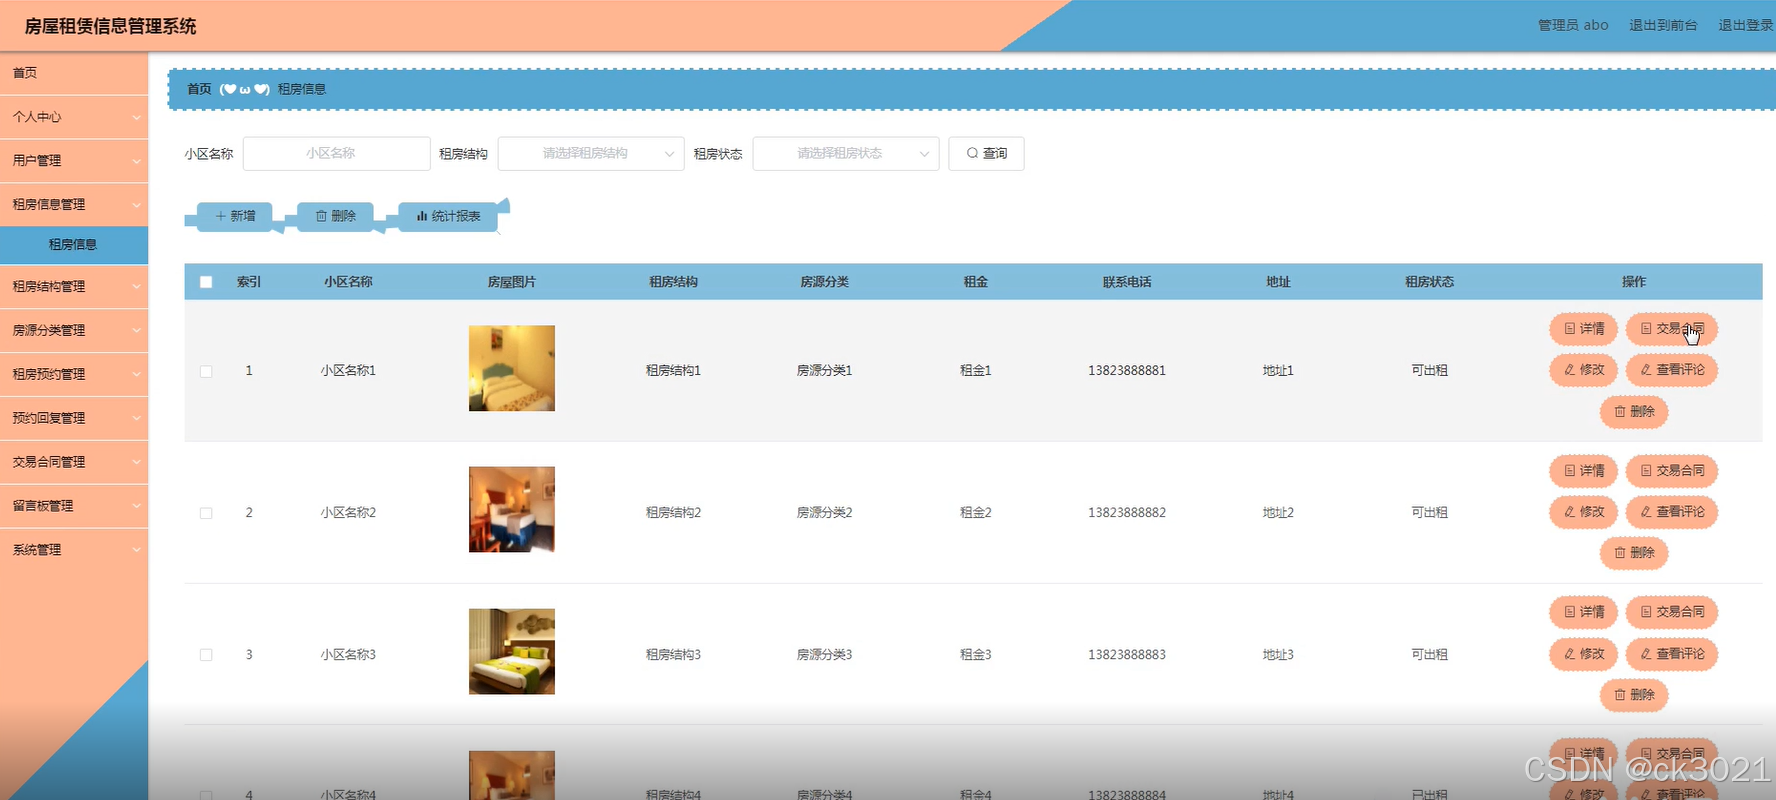Click 退出到前台 in header

1663,25
